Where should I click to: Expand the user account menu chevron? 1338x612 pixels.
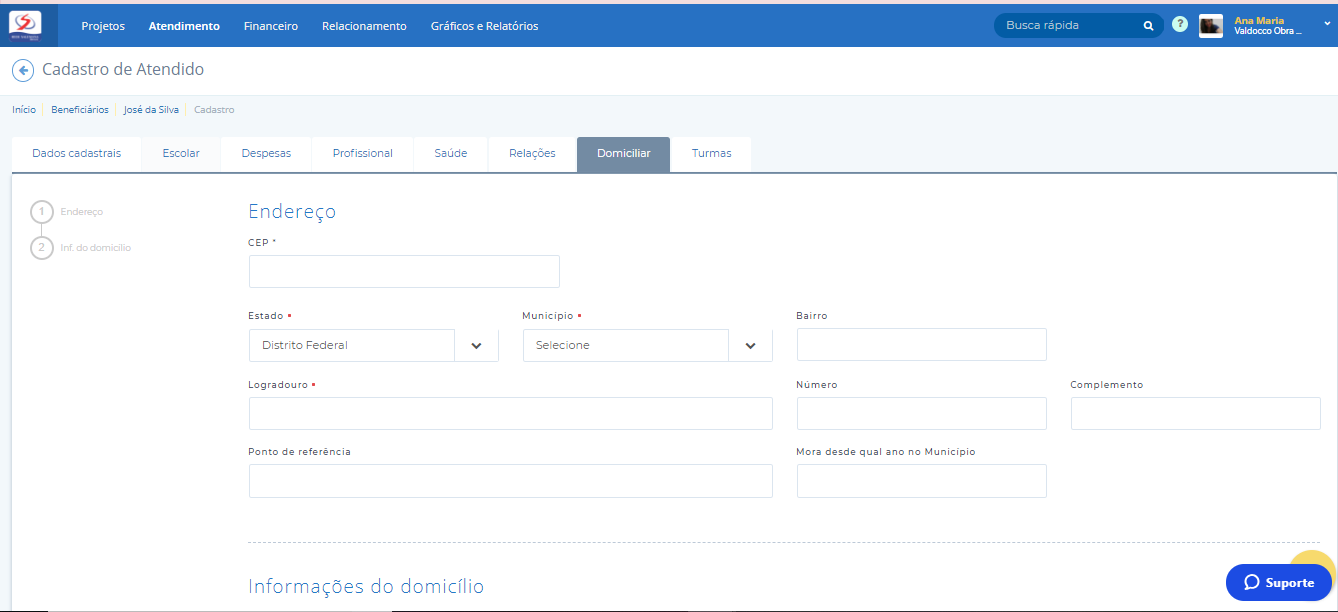pyautogui.click(x=1327, y=24)
